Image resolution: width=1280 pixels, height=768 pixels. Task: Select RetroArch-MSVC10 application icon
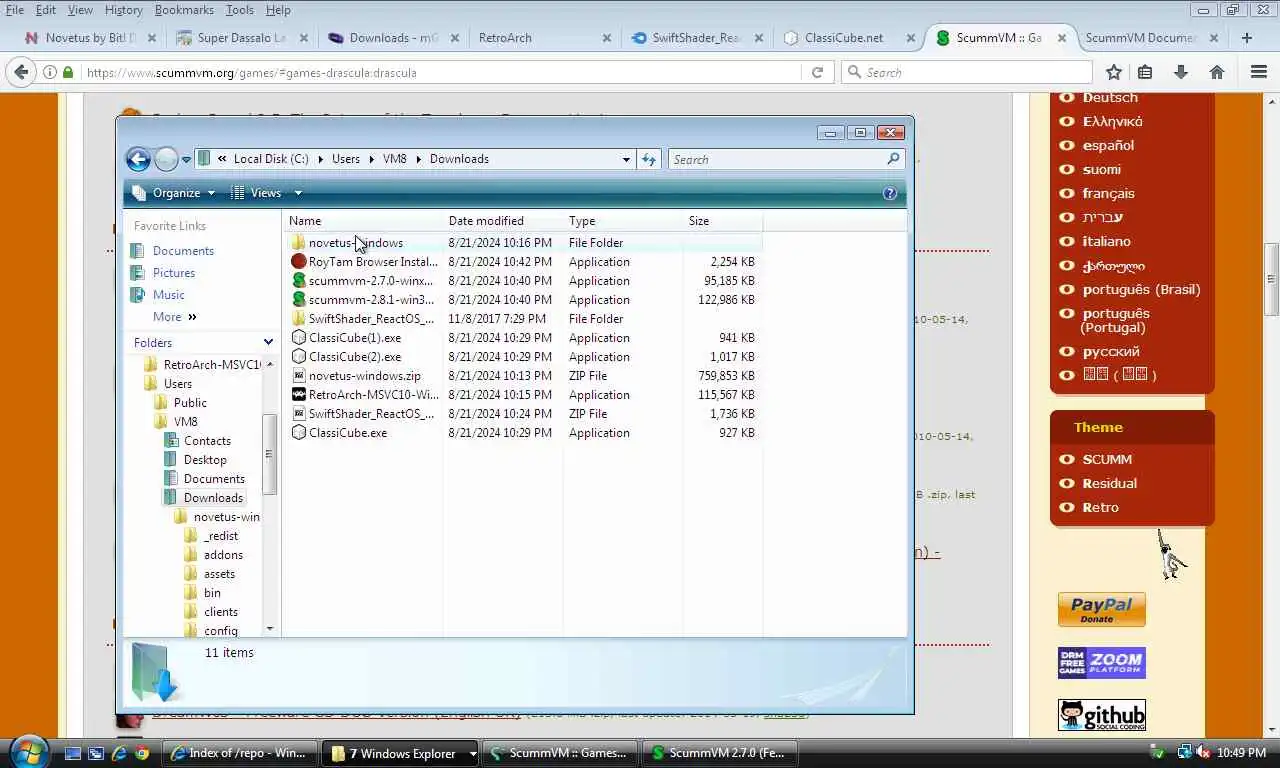(298, 395)
